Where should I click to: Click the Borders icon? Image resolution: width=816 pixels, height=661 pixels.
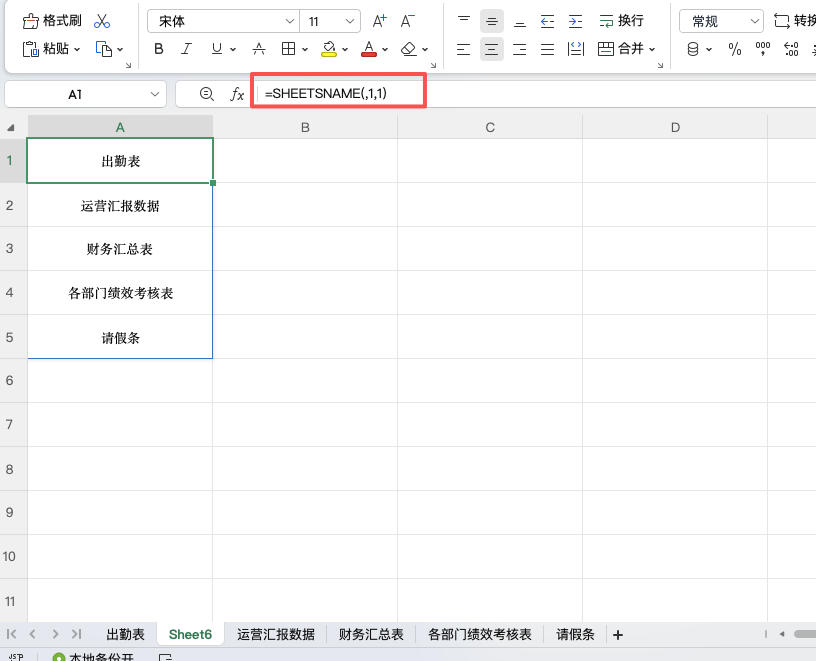coord(288,49)
